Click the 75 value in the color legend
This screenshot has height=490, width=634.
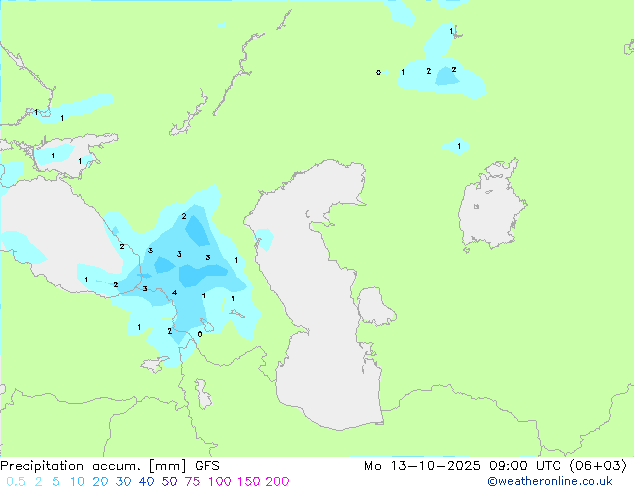click(192, 482)
